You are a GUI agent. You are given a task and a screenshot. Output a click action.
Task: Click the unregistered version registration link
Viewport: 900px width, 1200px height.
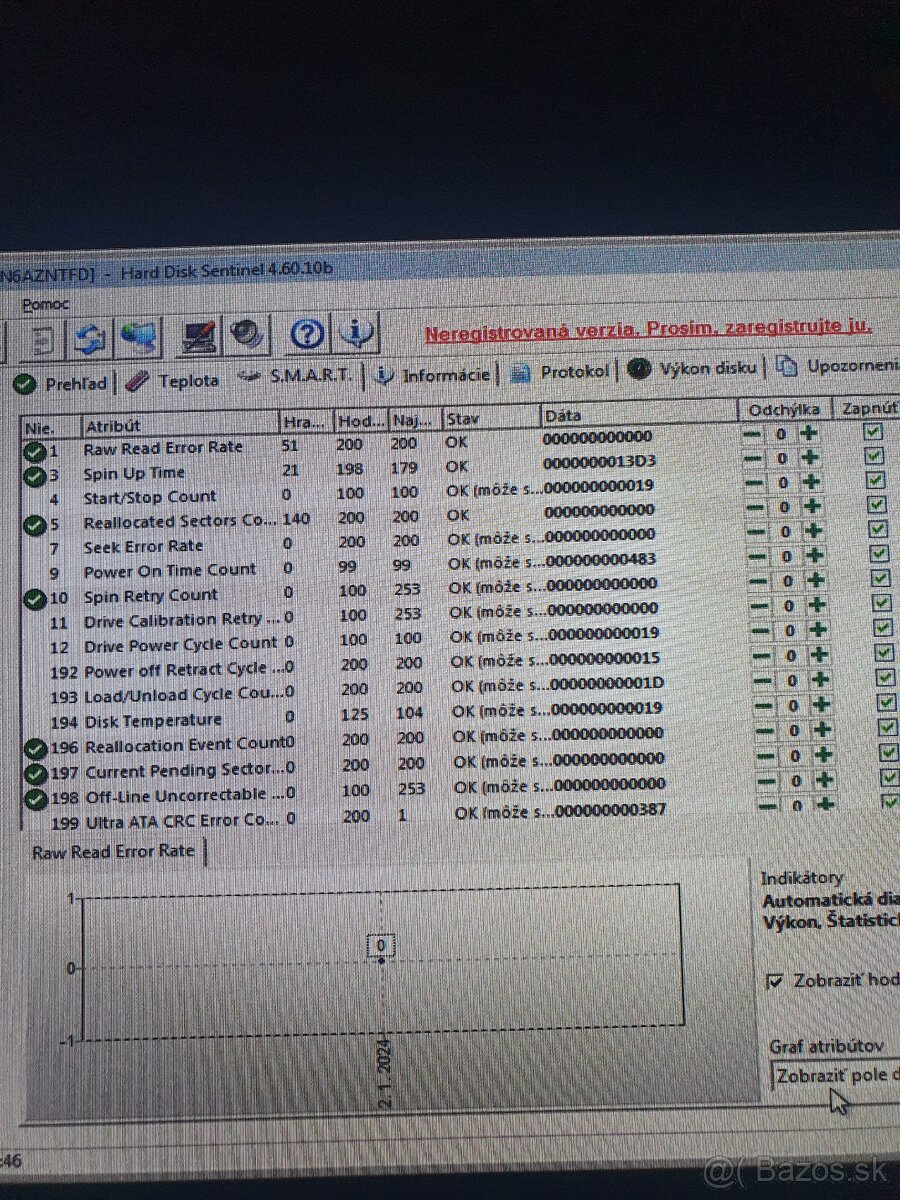pyautogui.click(x=648, y=329)
